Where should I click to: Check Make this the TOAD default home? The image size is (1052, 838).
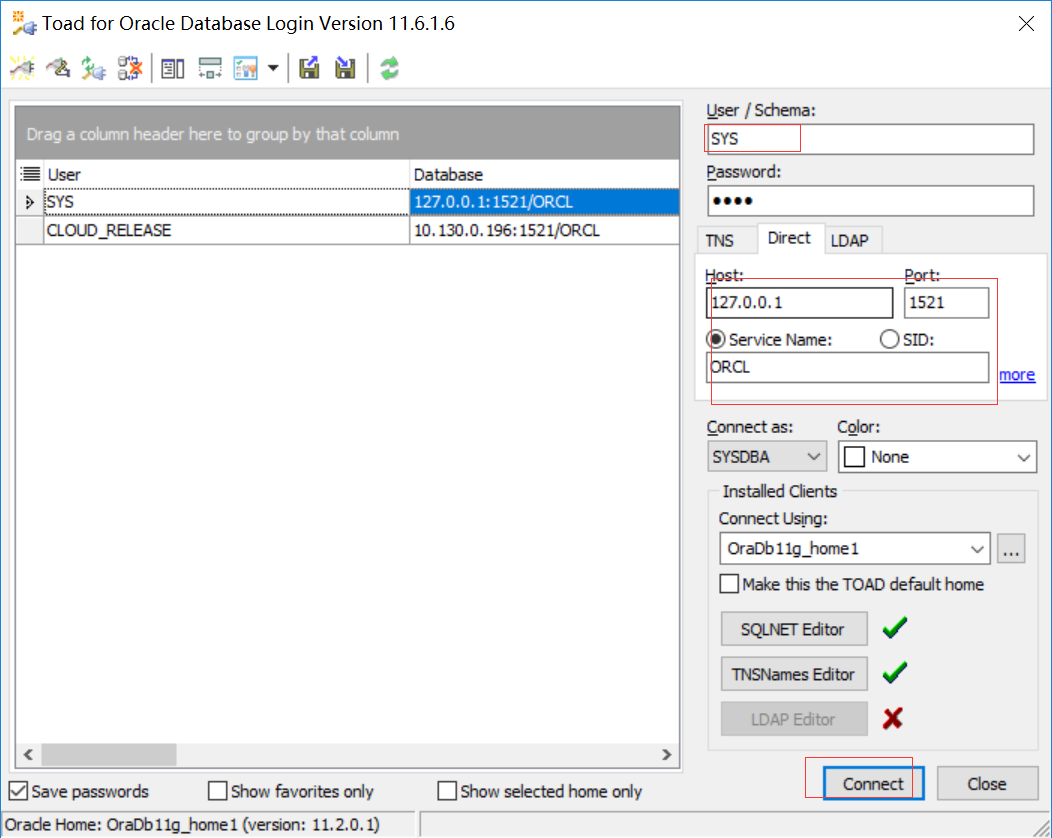tap(729, 584)
